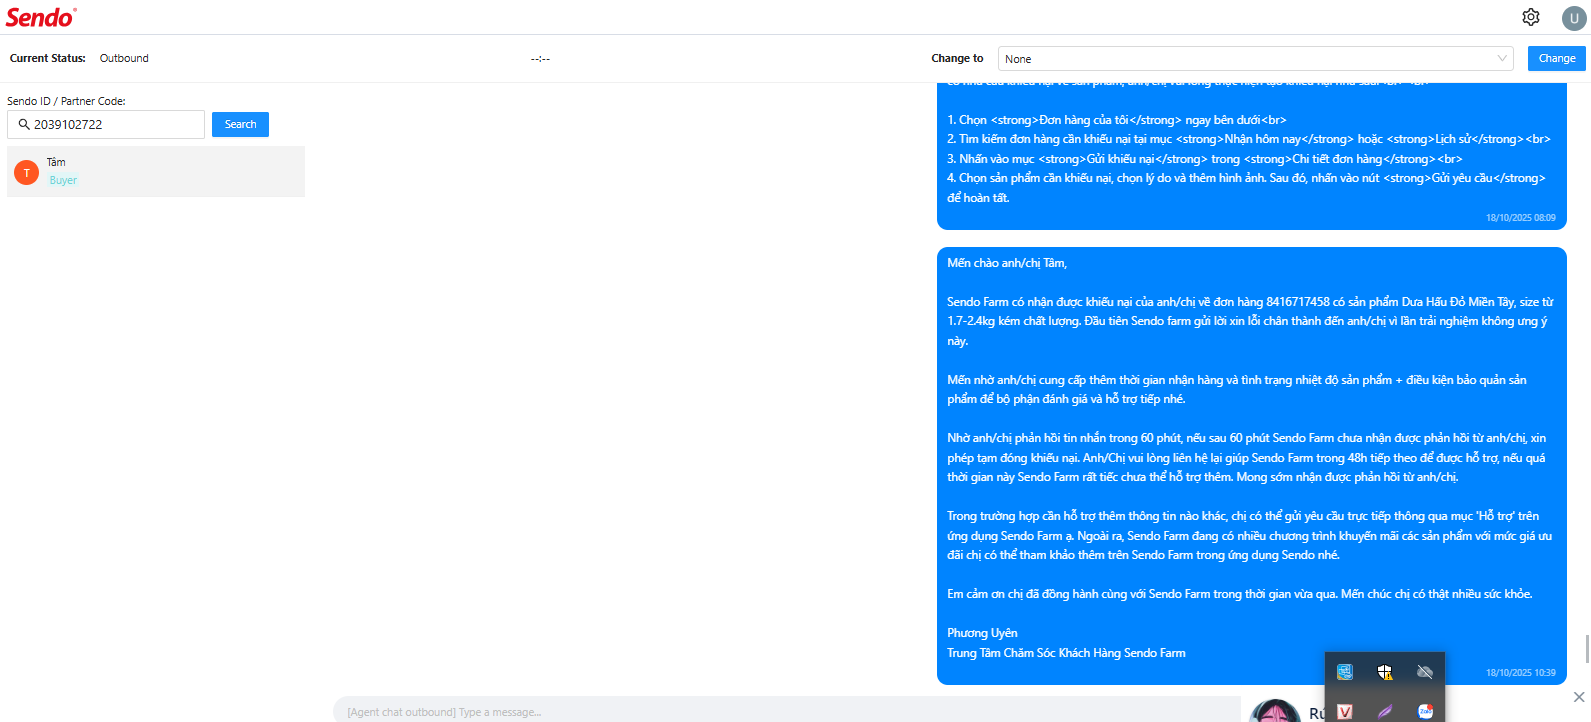The width and height of the screenshot is (1591, 722).
Task: Click the "Buyer" label under Tâm
Action: click(x=63, y=181)
